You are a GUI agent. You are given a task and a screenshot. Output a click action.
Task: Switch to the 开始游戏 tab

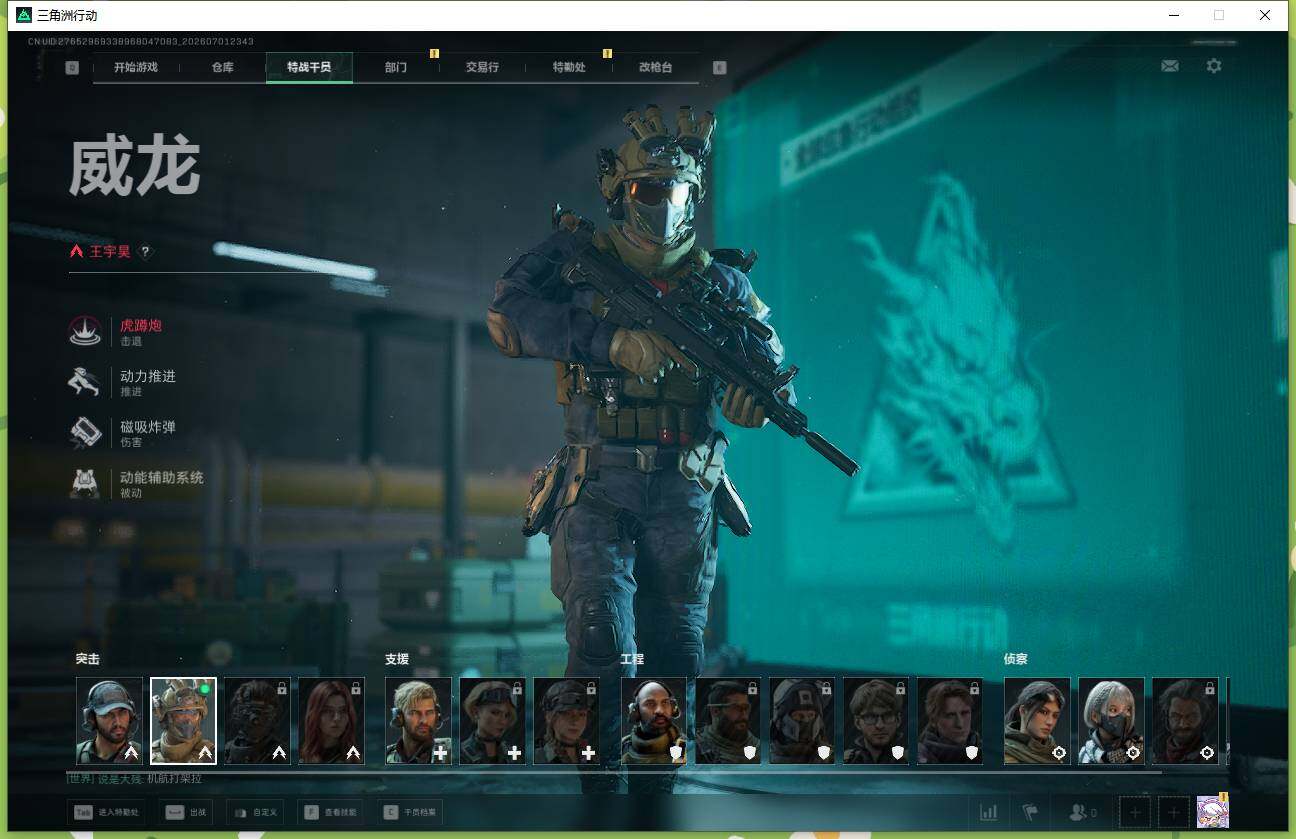[x=136, y=68]
